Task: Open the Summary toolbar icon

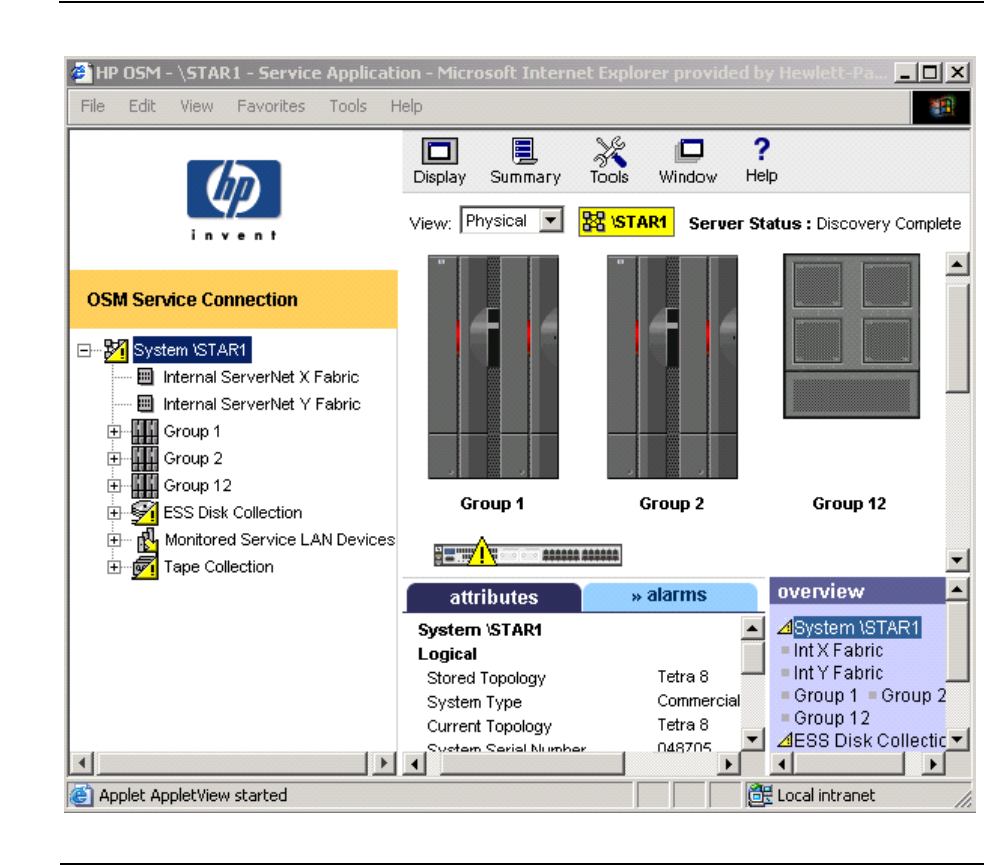Action: click(x=524, y=152)
